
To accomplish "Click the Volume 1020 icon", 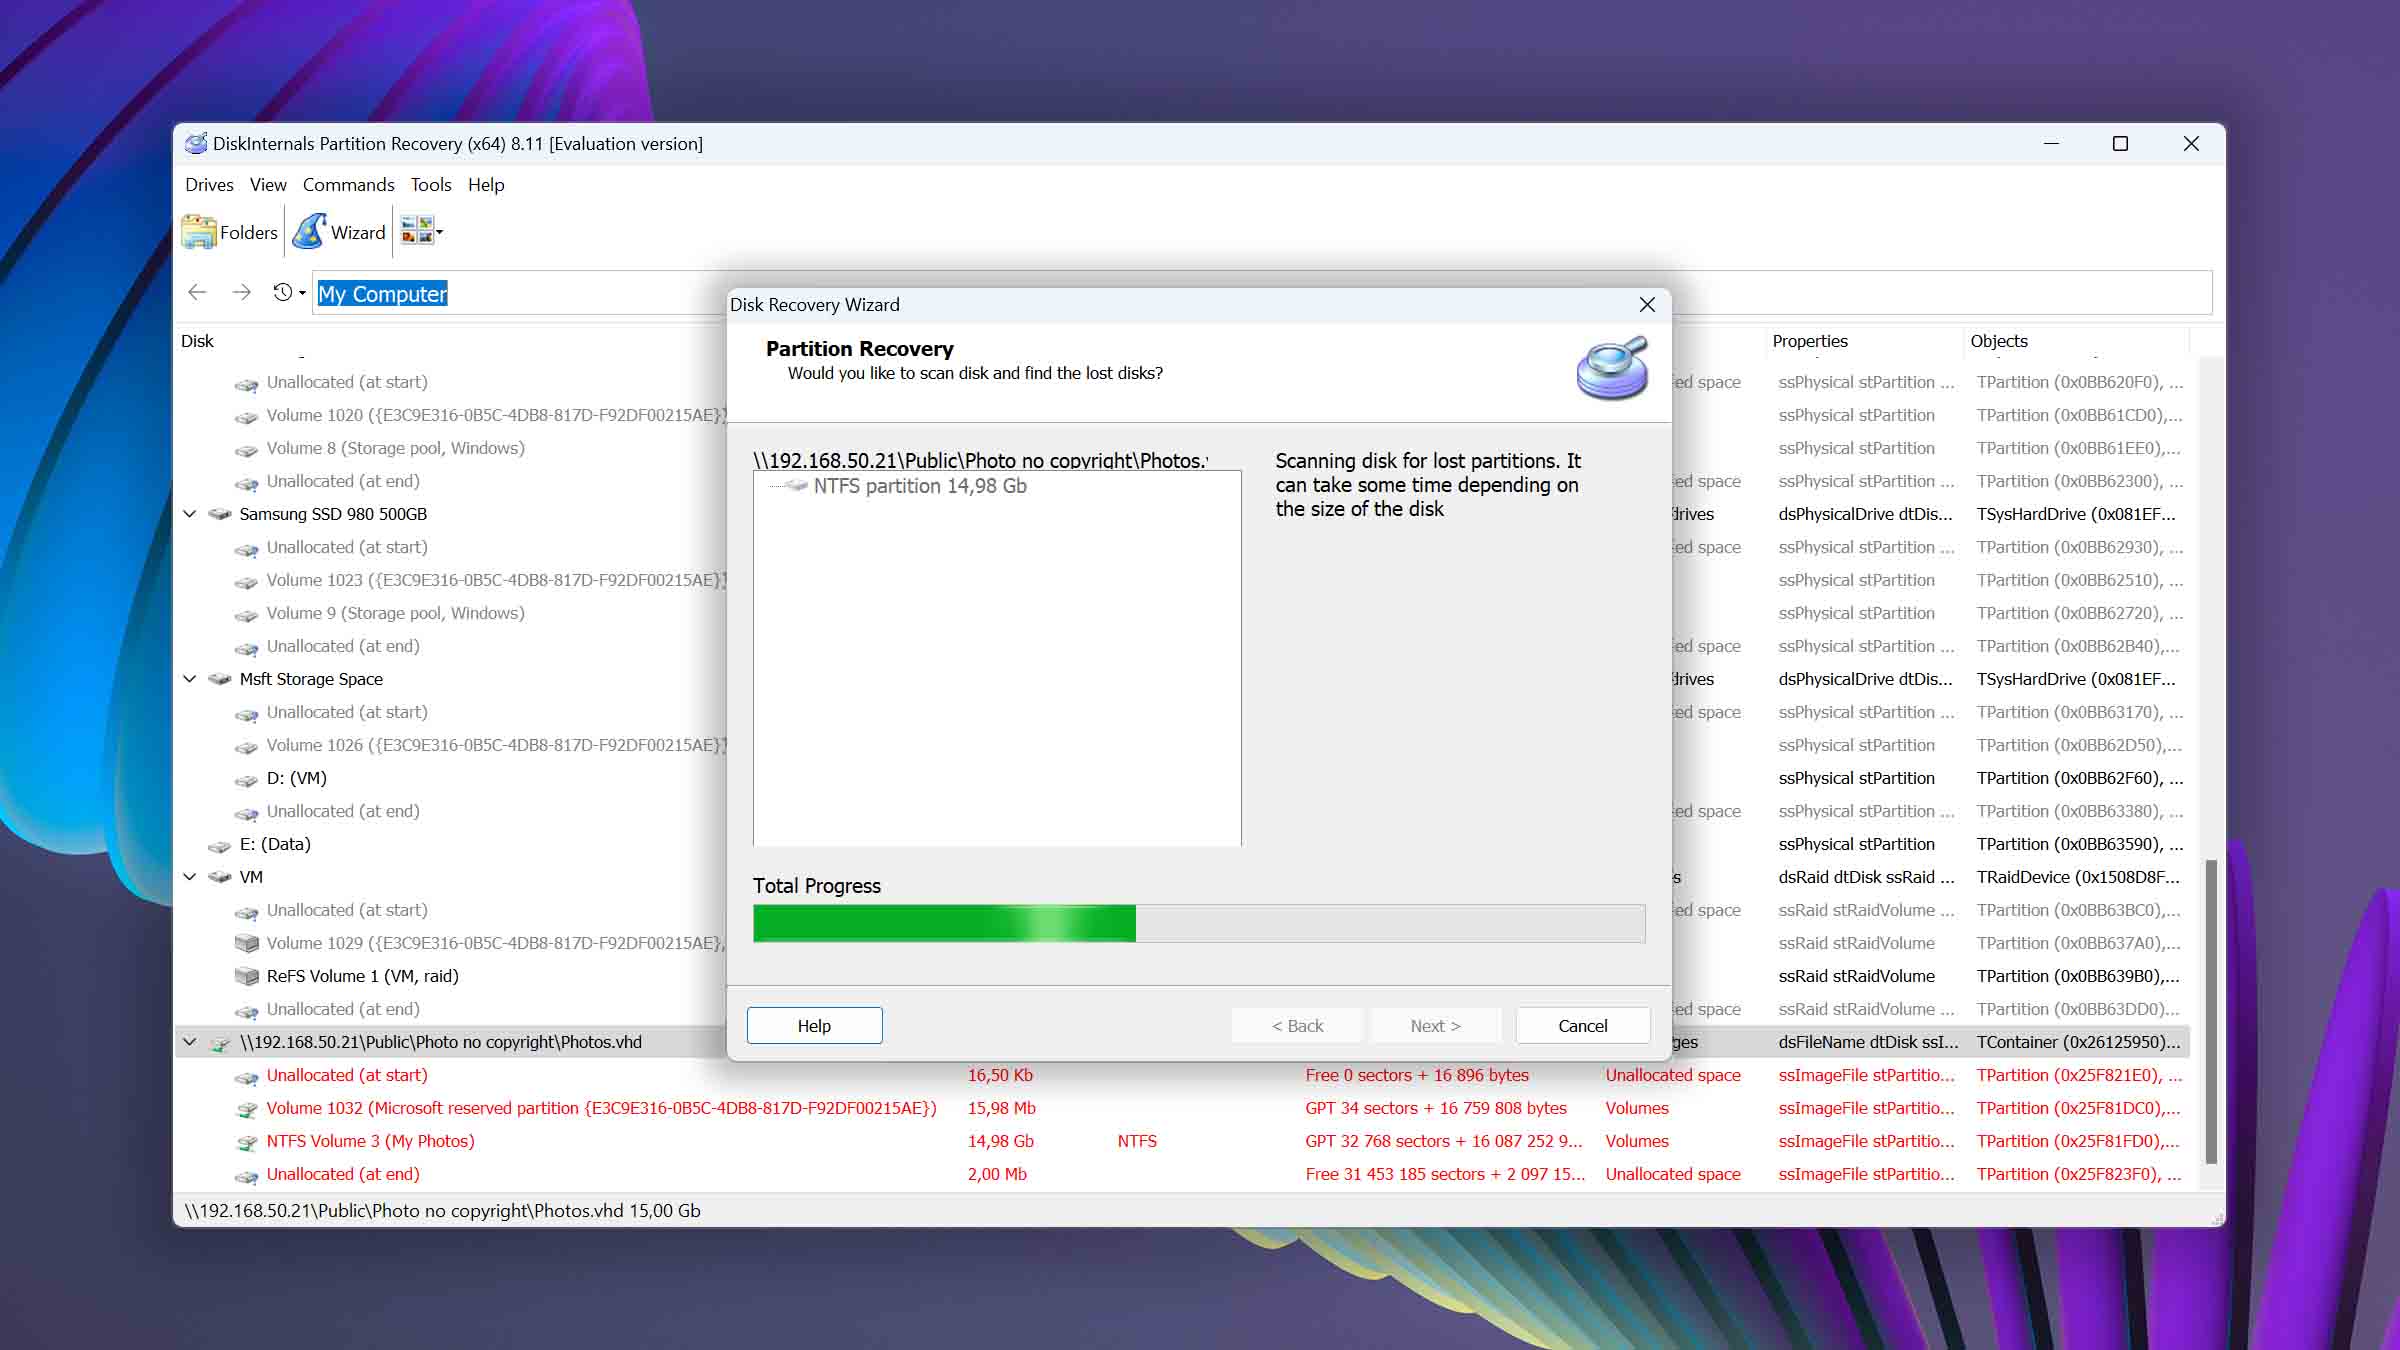I will (246, 416).
